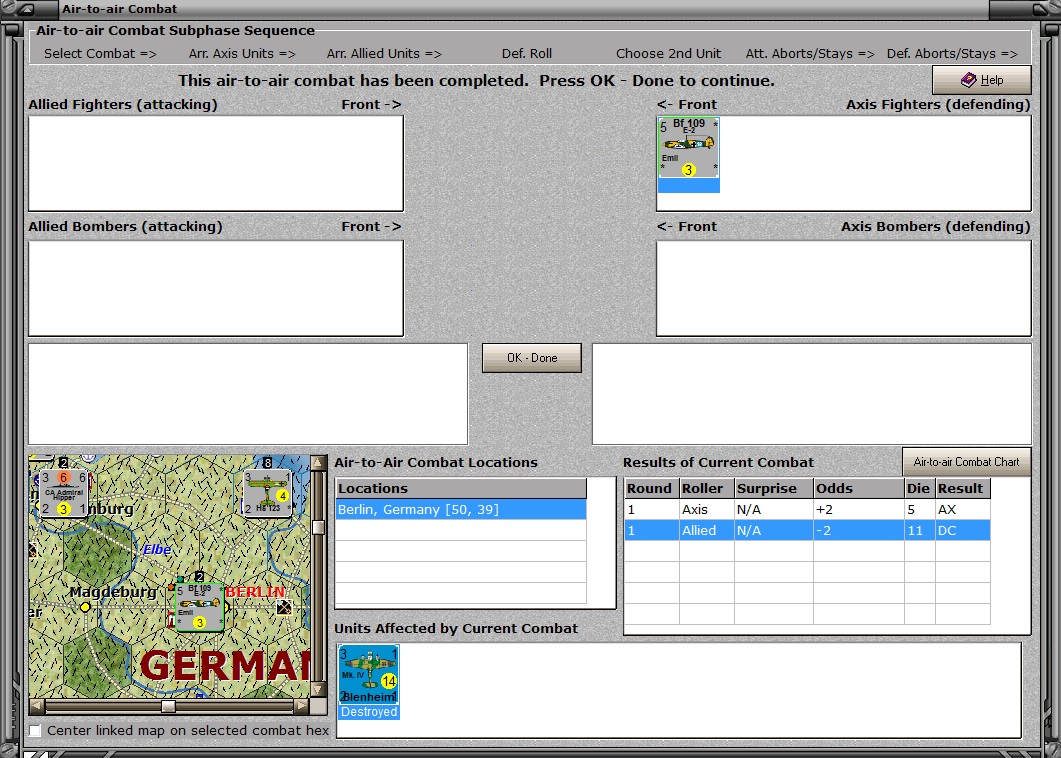Screen dimensions: 1061x758
Task: Click the book icon on the Help button
Action: coord(968,80)
